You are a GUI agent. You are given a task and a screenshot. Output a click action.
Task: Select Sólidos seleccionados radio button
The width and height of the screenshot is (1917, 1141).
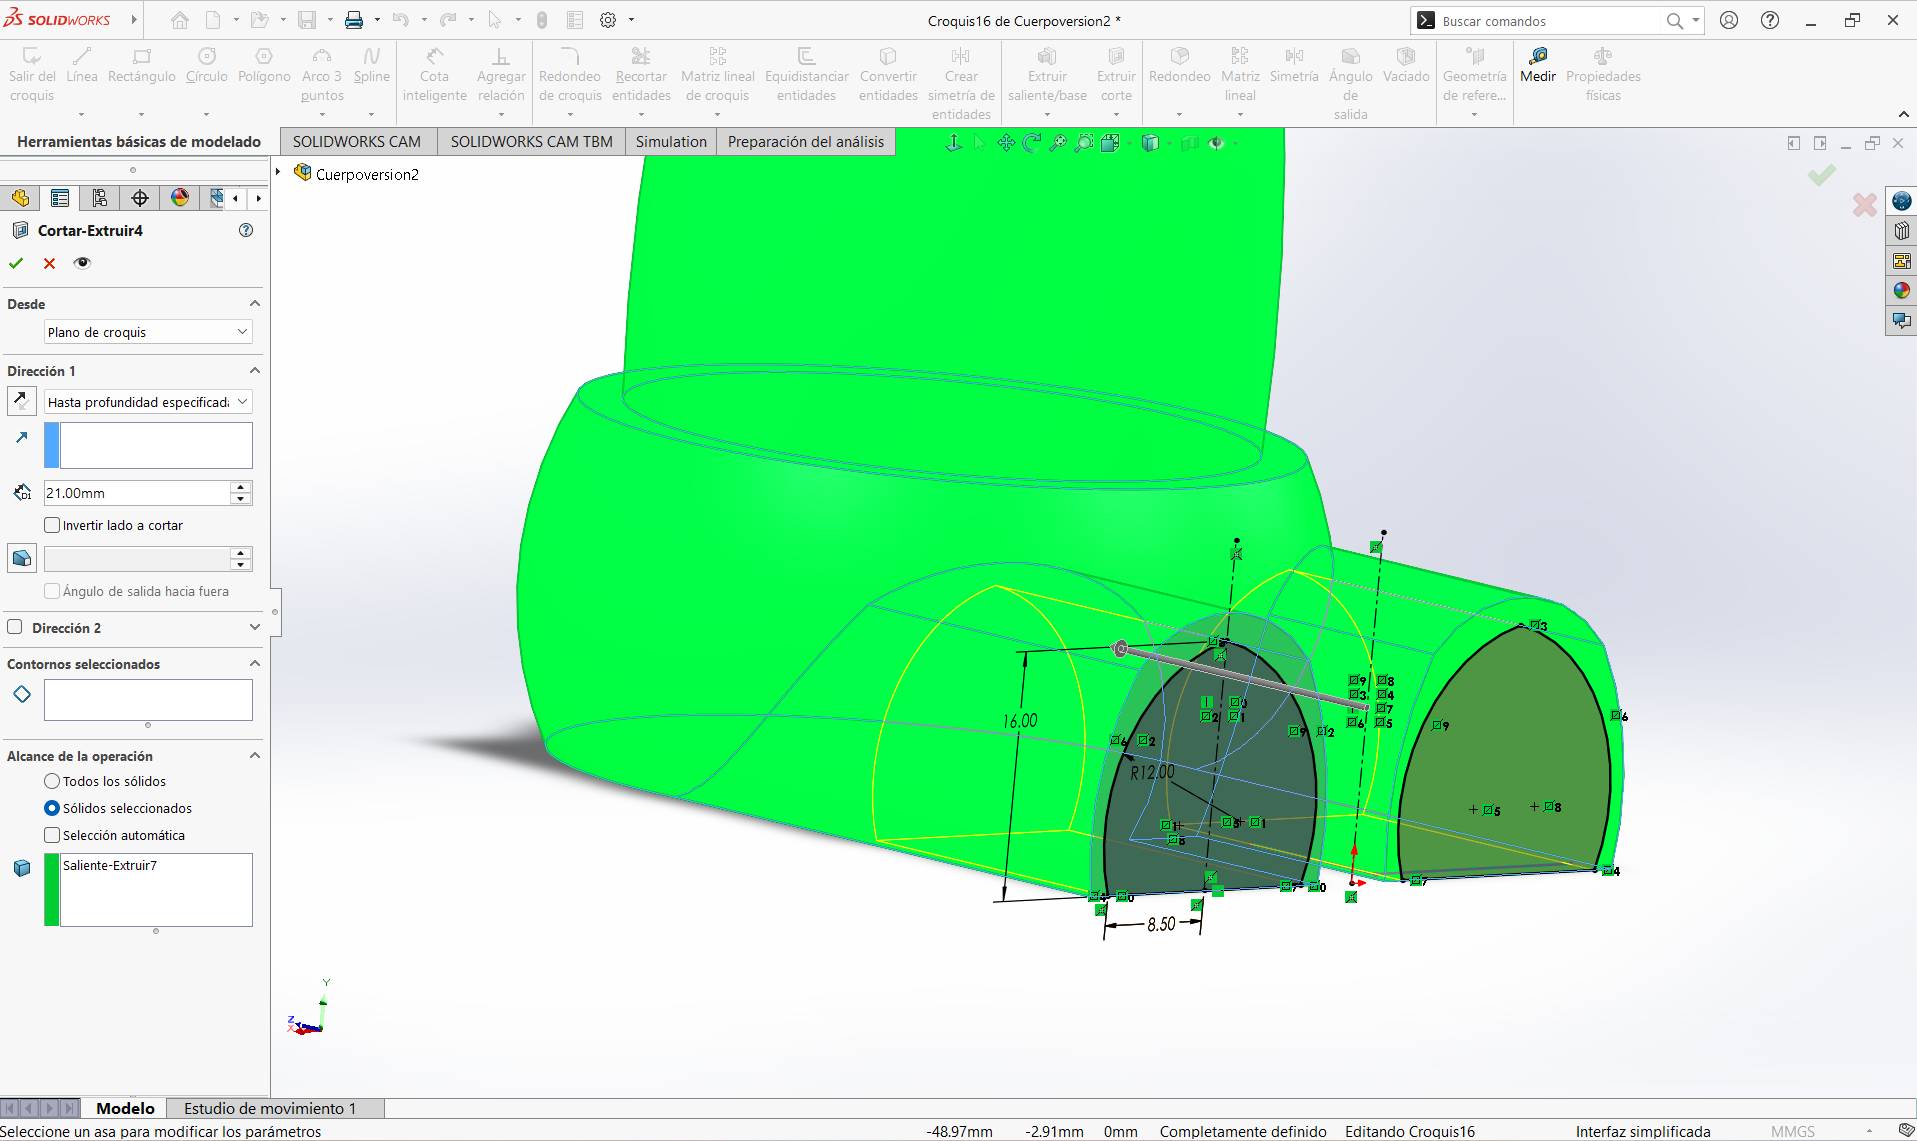(52, 808)
